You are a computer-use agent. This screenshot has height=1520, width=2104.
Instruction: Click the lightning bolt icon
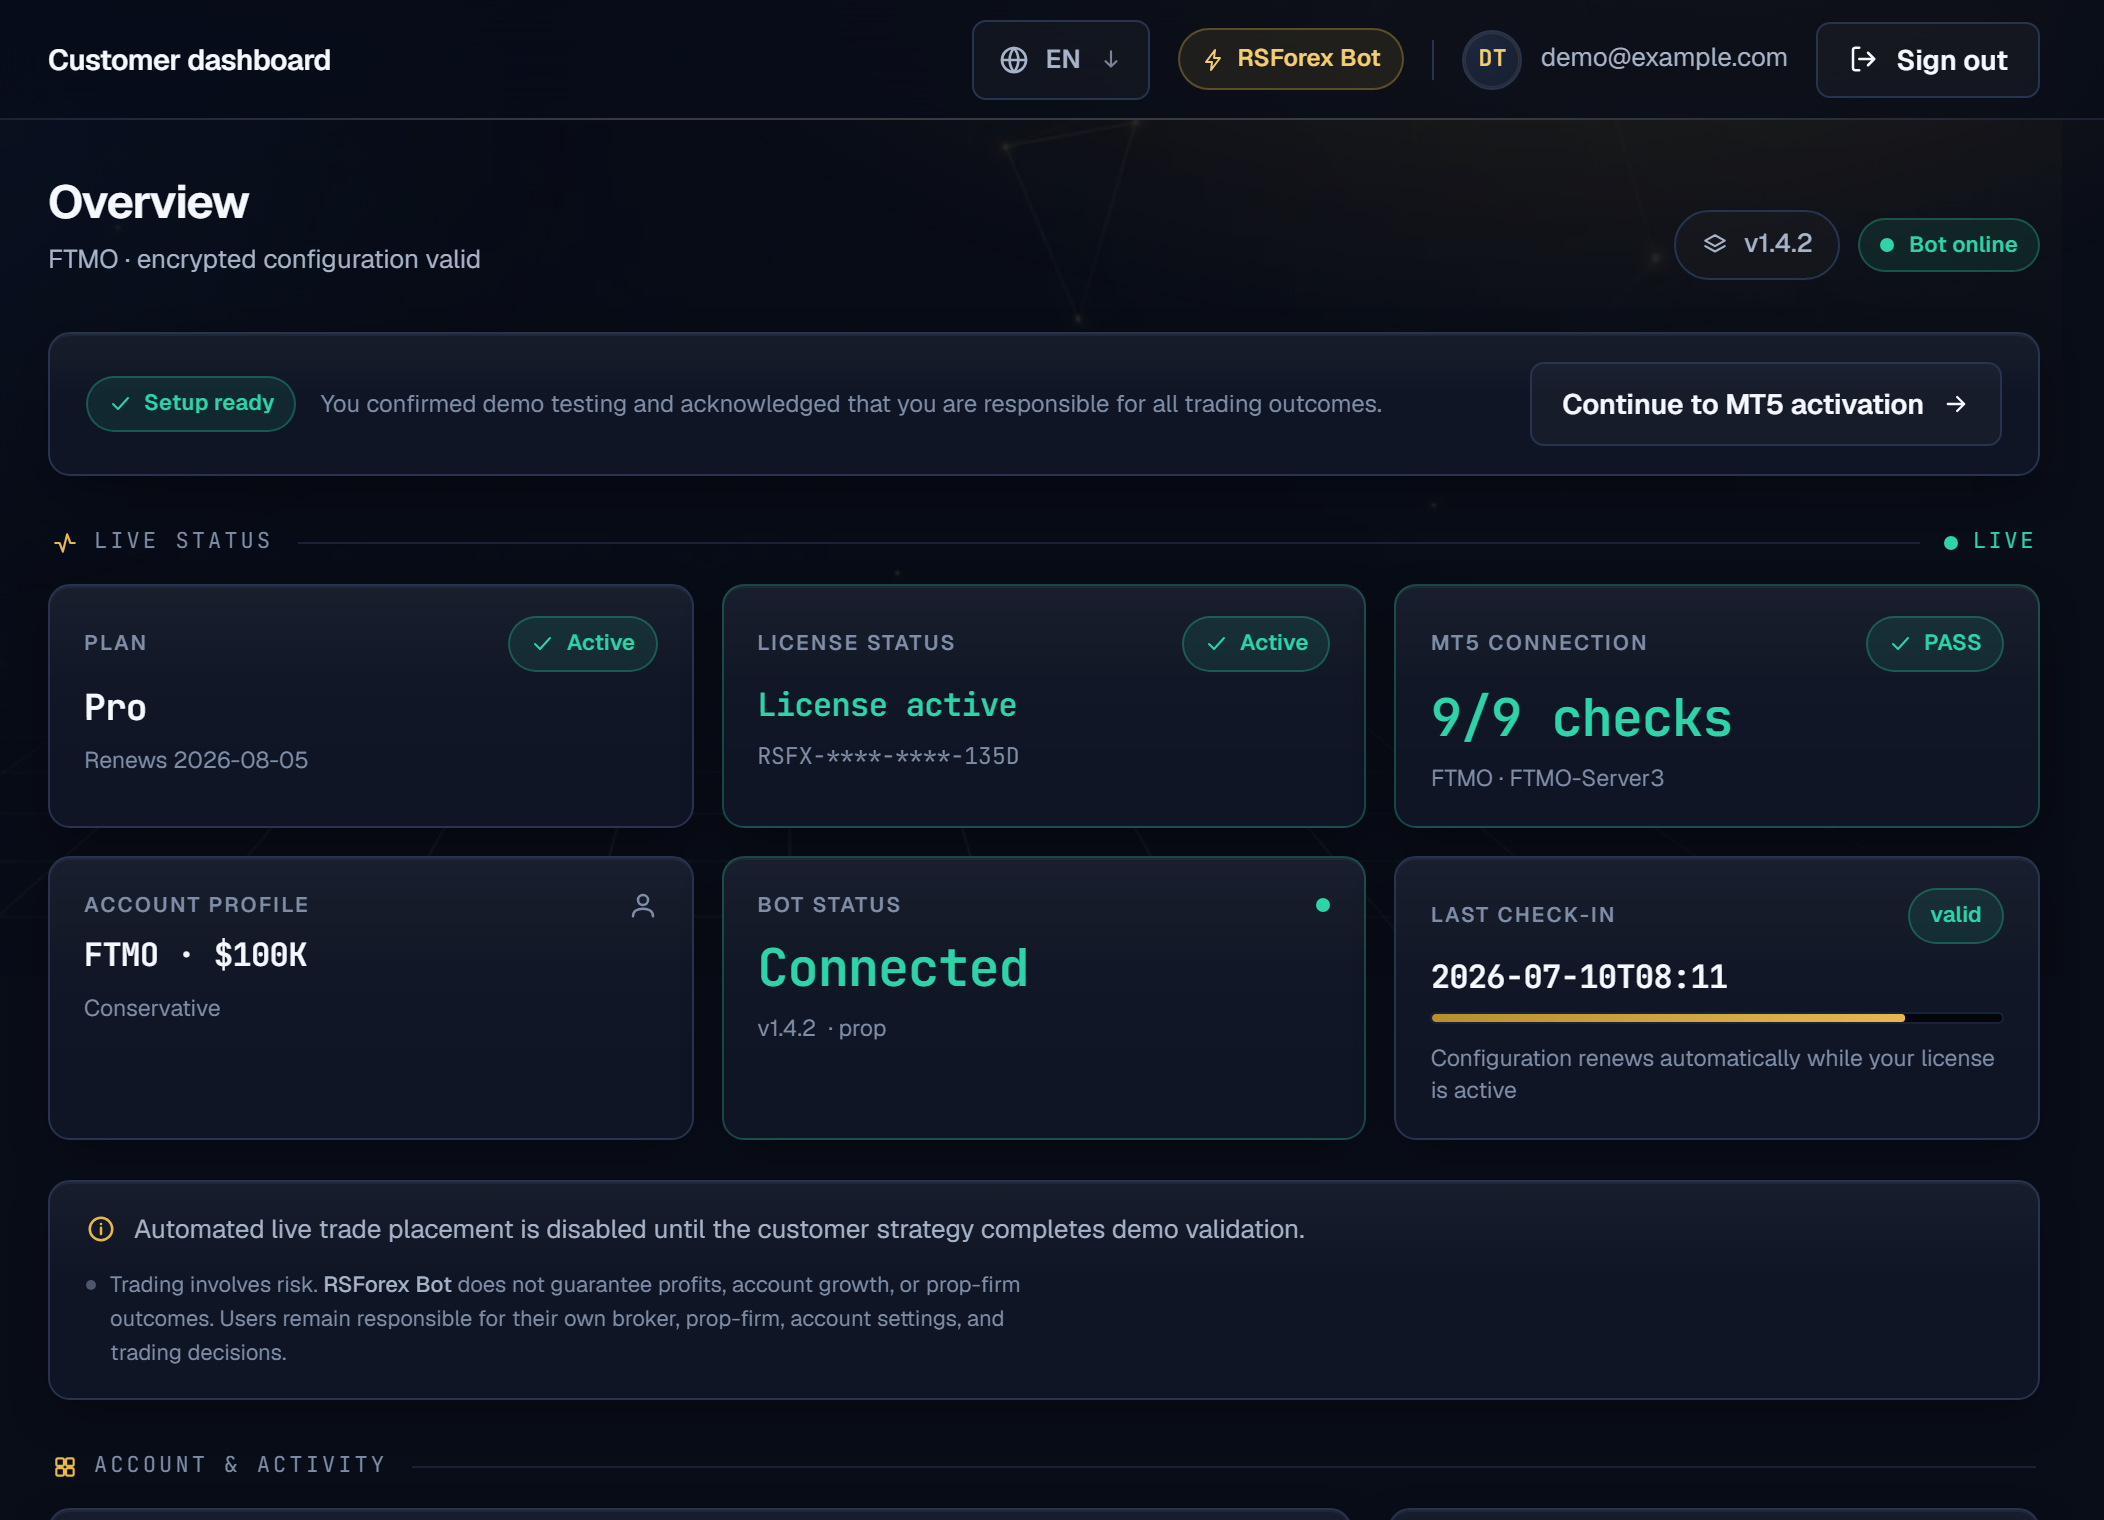[x=1213, y=60]
